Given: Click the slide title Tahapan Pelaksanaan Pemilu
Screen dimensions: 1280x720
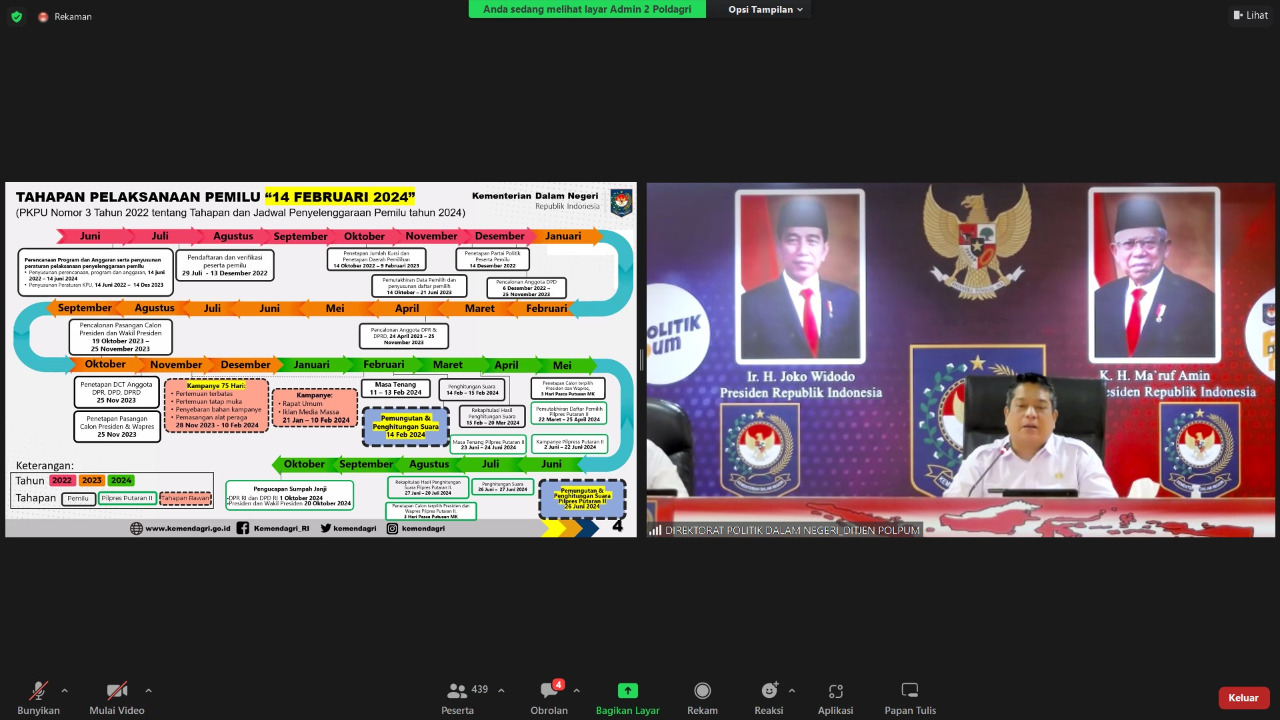Looking at the screenshot, I should pyautogui.click(x=215, y=197).
